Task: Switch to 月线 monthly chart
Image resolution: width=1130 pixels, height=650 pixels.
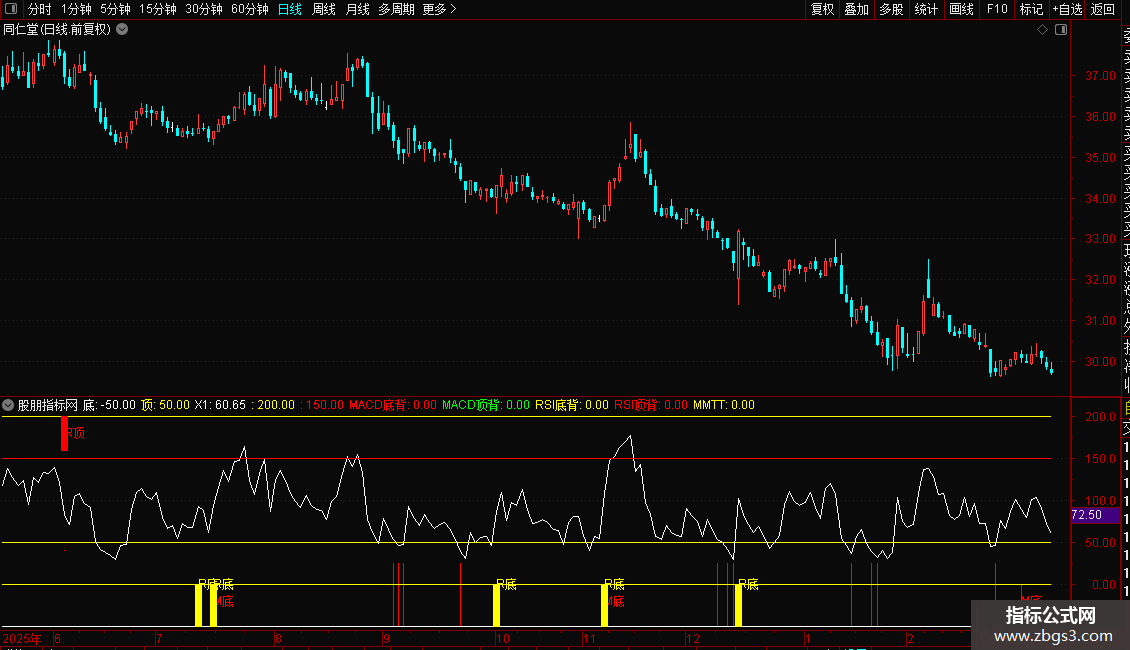Action: click(x=357, y=9)
